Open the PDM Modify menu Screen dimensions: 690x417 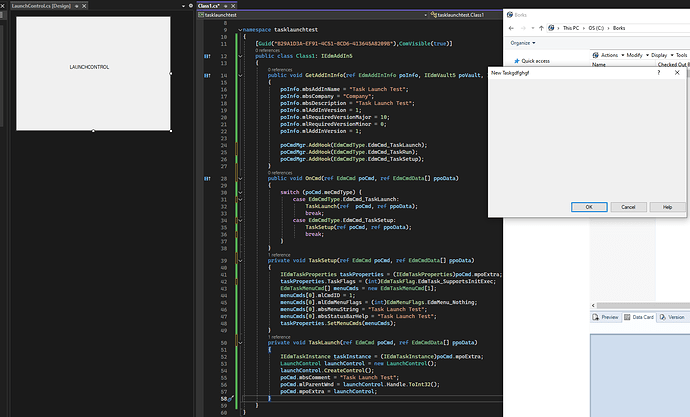637,55
